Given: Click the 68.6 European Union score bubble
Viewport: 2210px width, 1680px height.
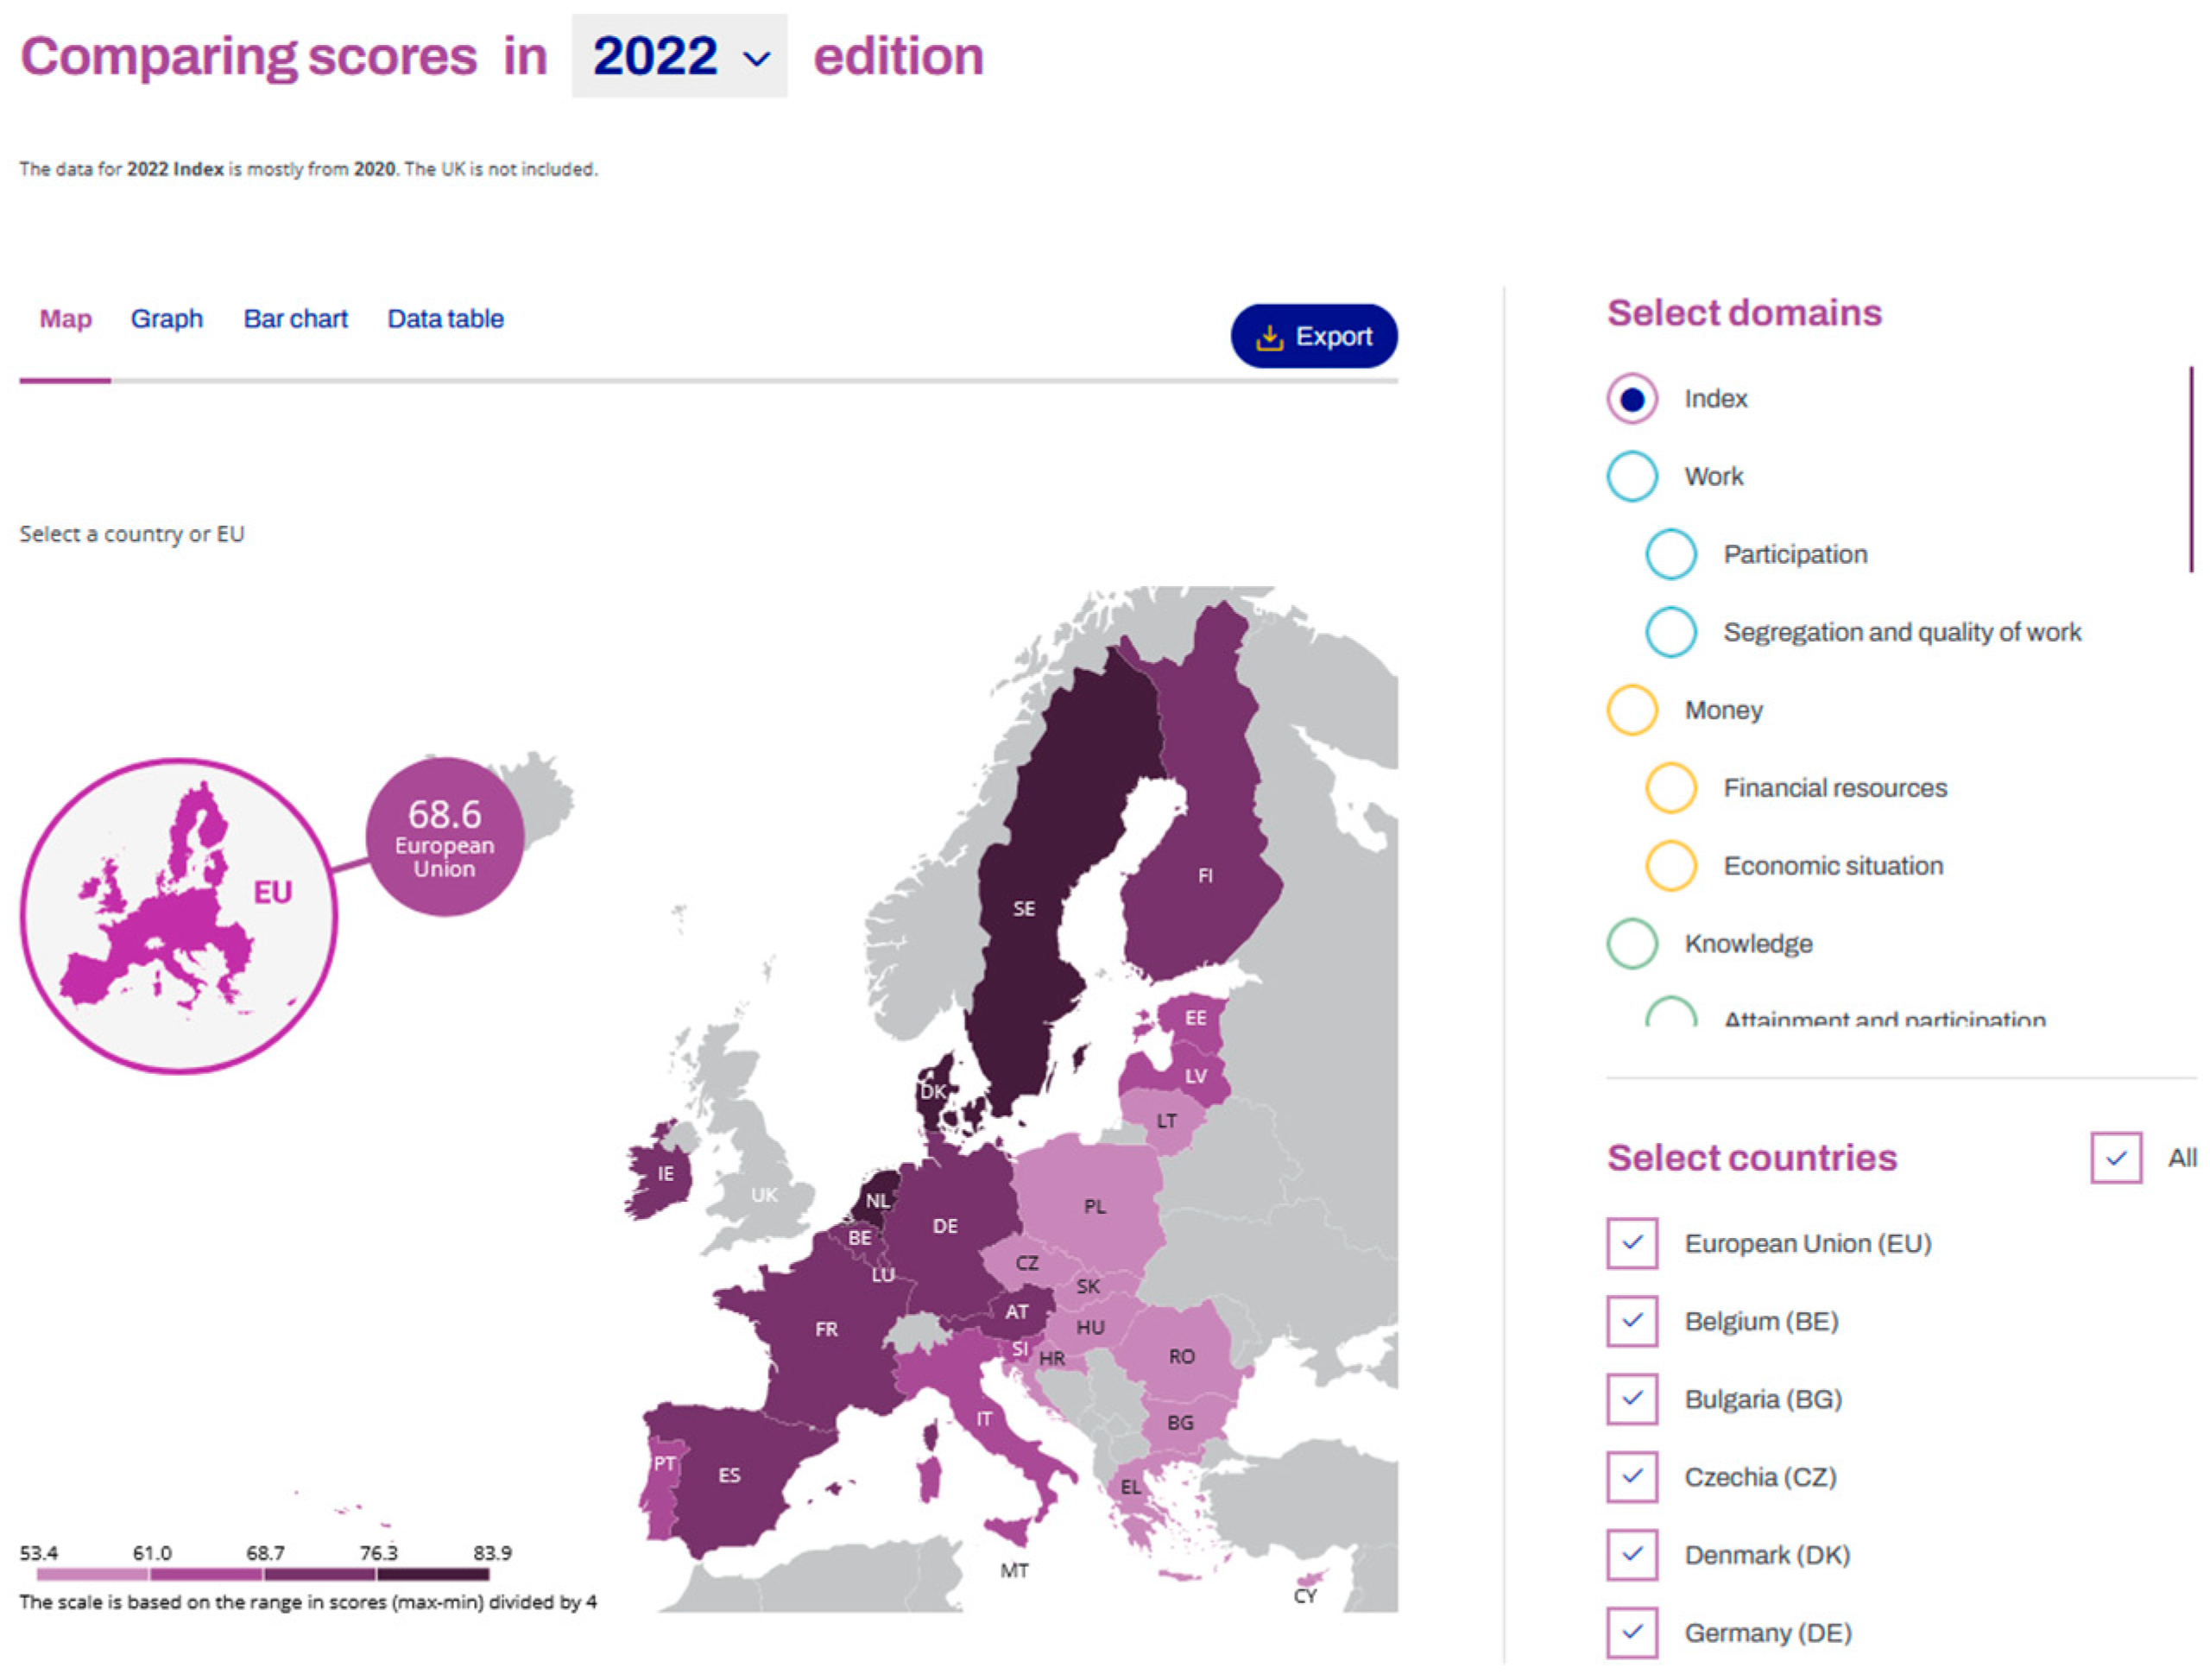Looking at the screenshot, I should [x=444, y=837].
